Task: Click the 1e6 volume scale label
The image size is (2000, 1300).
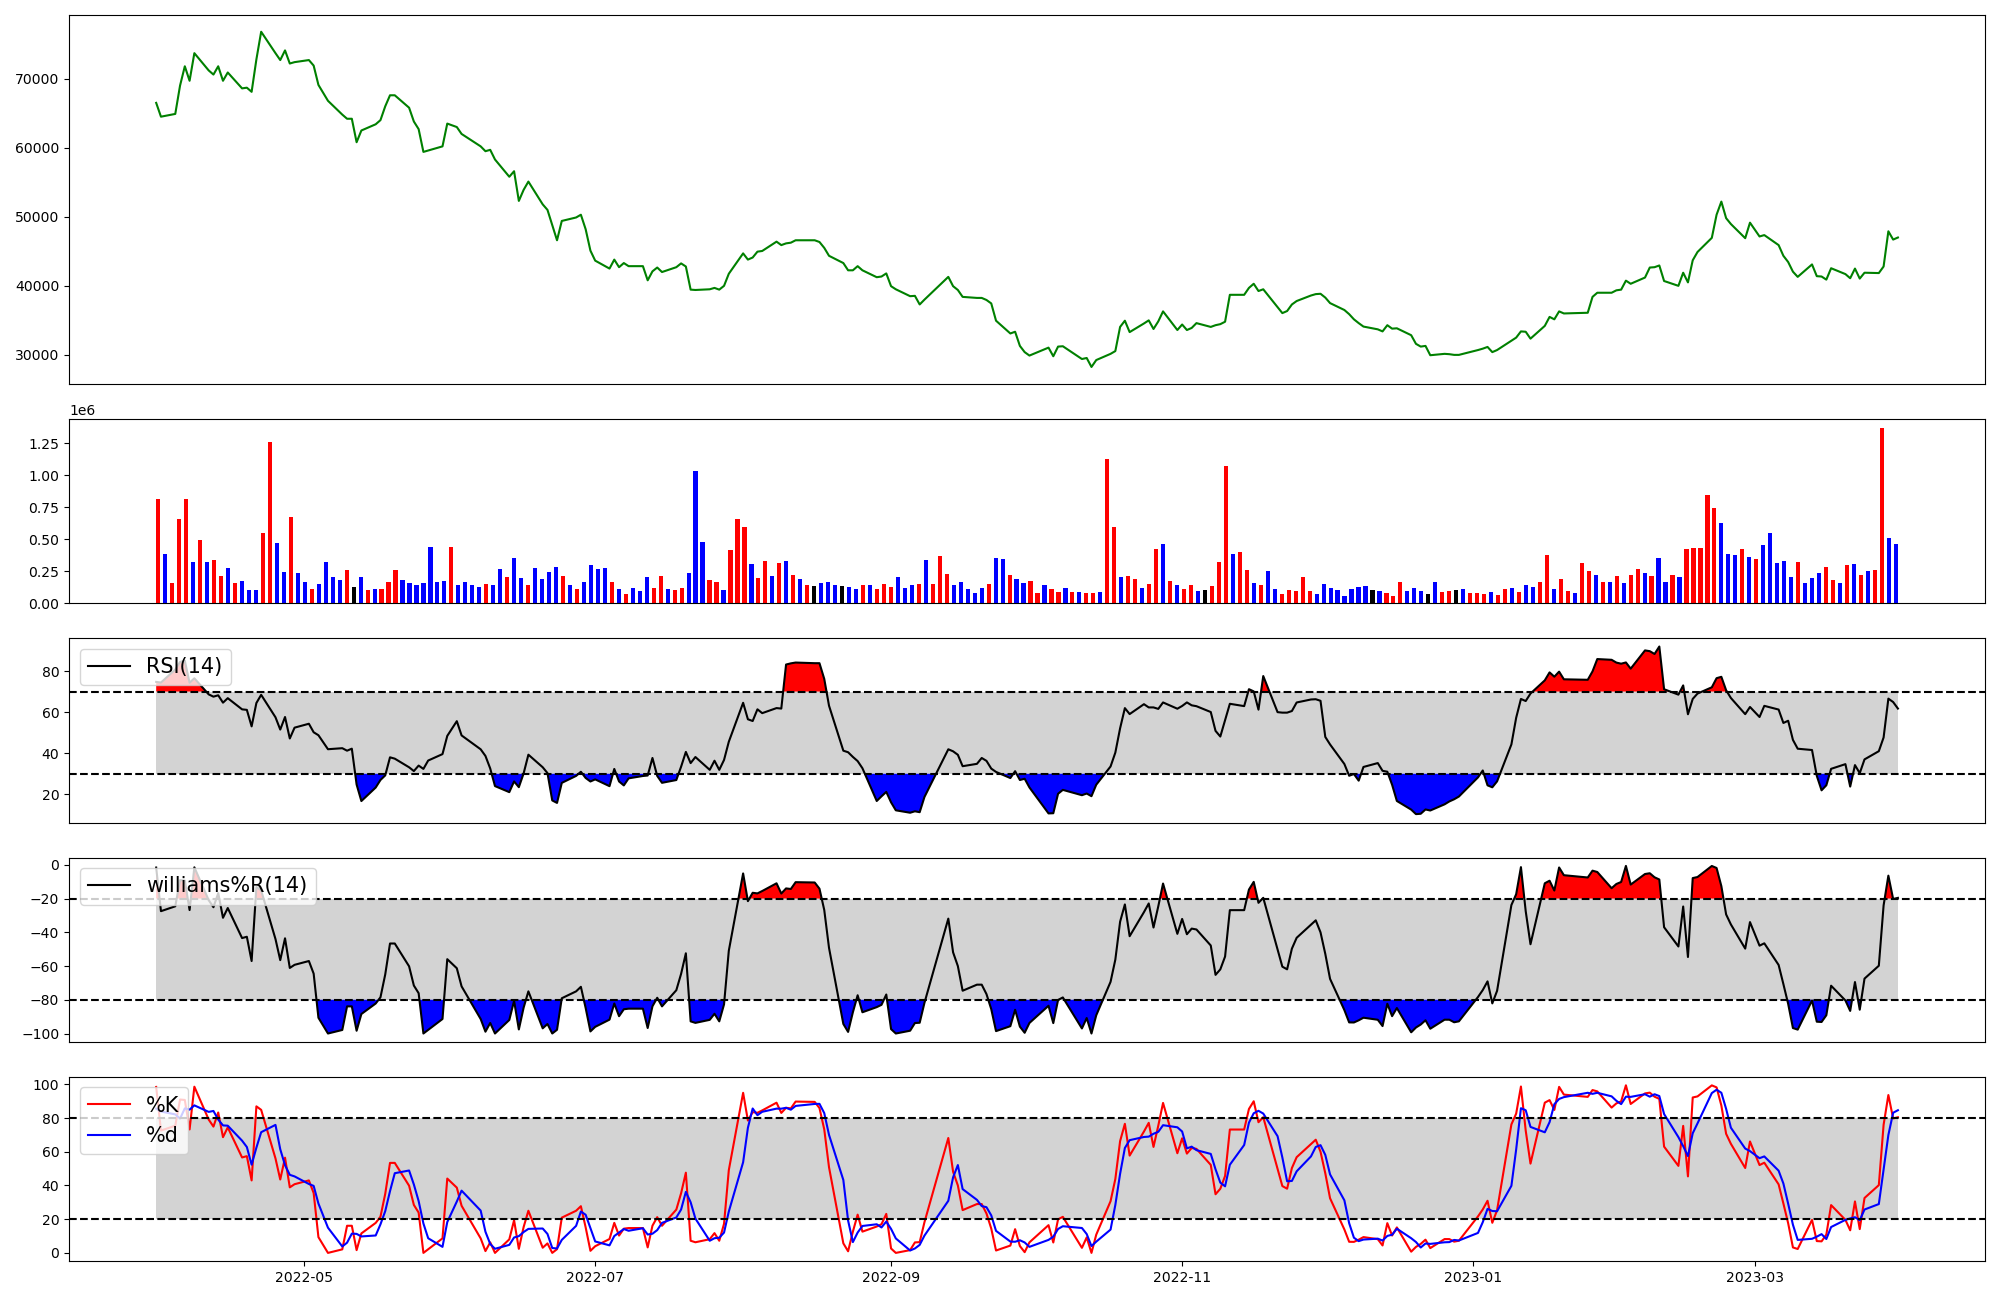Action: 82,411
